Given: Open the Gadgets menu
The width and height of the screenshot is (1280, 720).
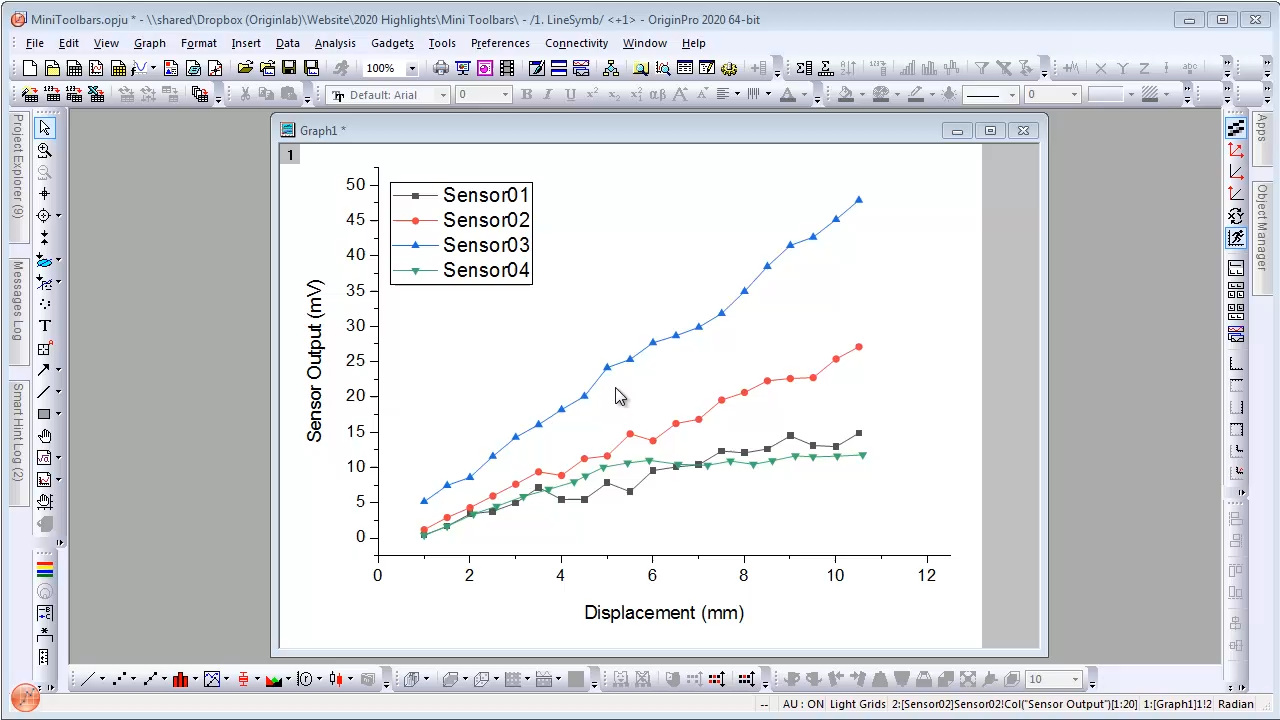Looking at the screenshot, I should 392,43.
